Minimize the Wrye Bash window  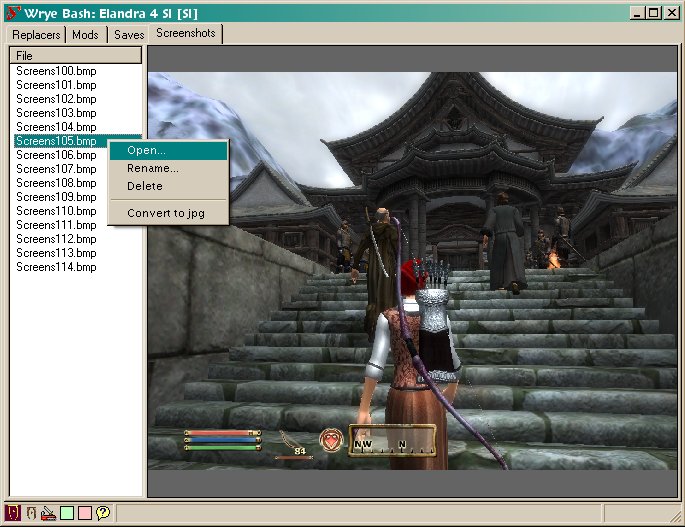pyautogui.click(x=637, y=13)
